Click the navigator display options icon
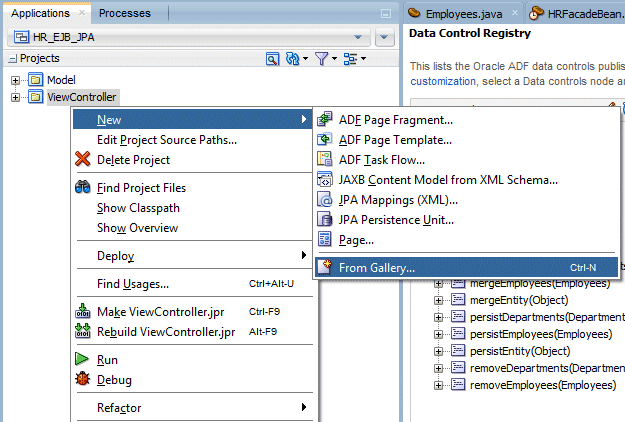The height and width of the screenshot is (422, 625). pyautogui.click(x=350, y=59)
